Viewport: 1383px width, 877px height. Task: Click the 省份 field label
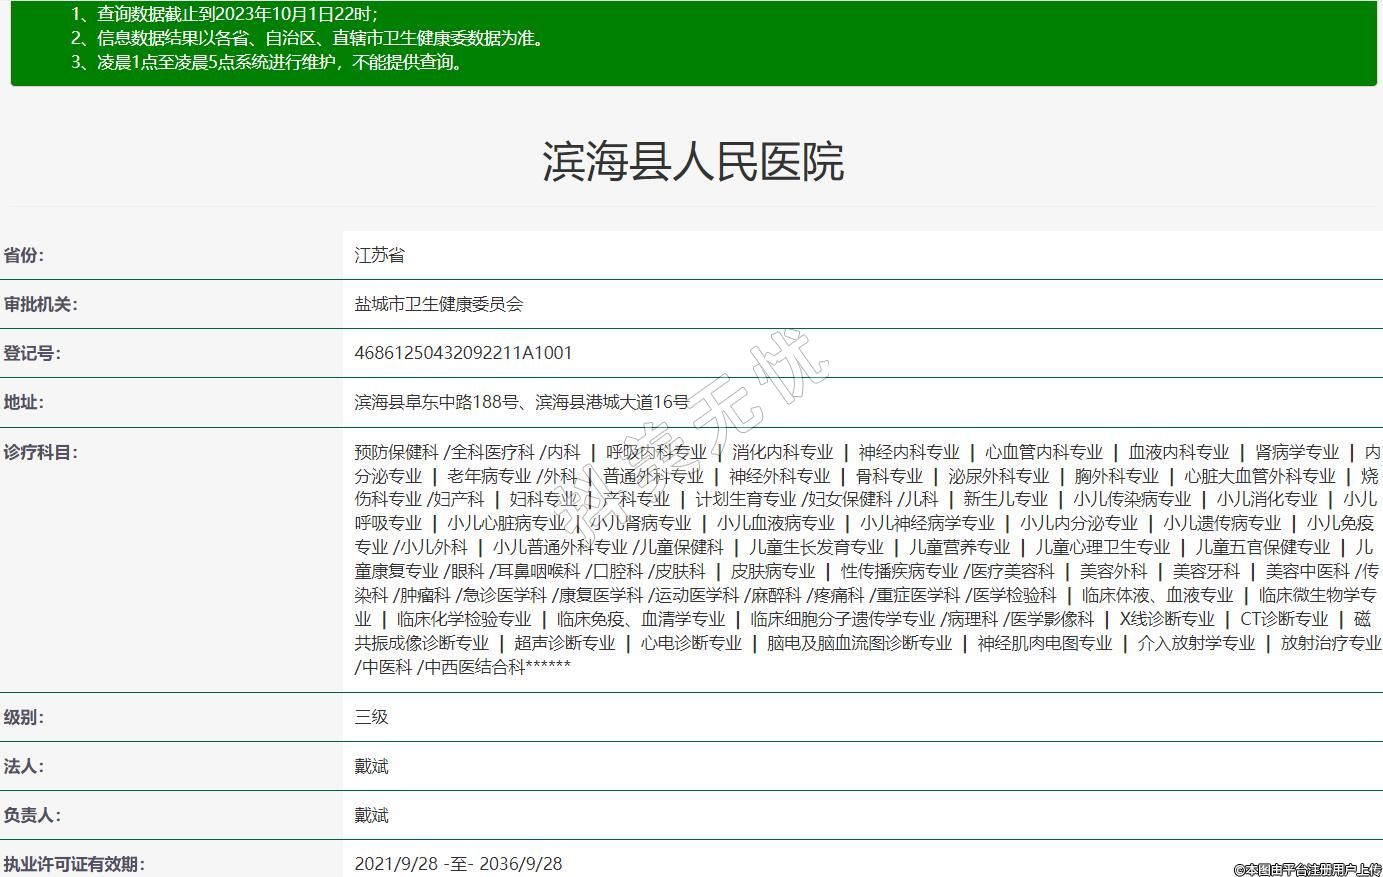click(x=24, y=255)
